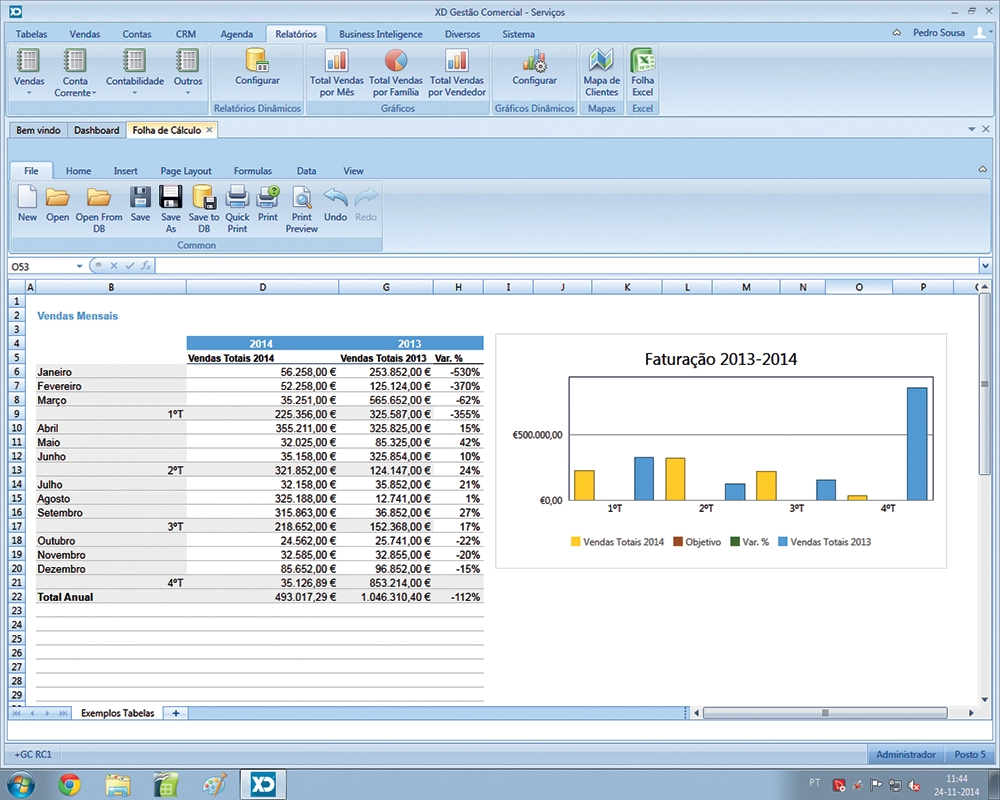
Task: Expand the Contabilidade reports dropdown
Action: coord(134,93)
